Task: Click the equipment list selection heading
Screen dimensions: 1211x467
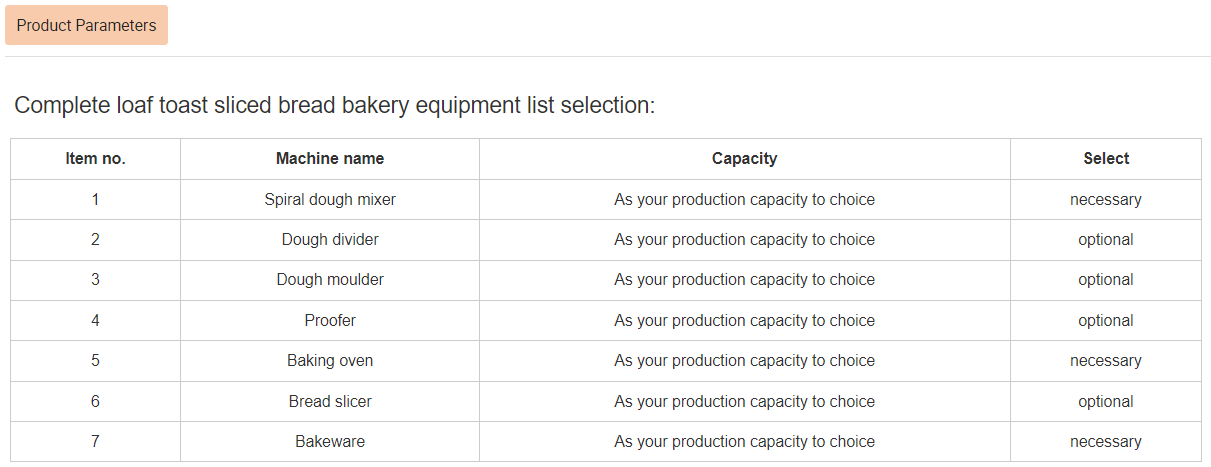Action: (x=335, y=105)
